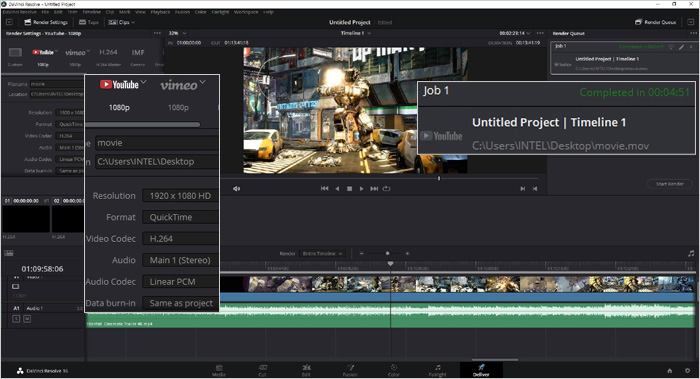Image resolution: width=700 pixels, height=379 pixels.
Task: Choose the H.264 Master render preset
Action: (x=108, y=57)
